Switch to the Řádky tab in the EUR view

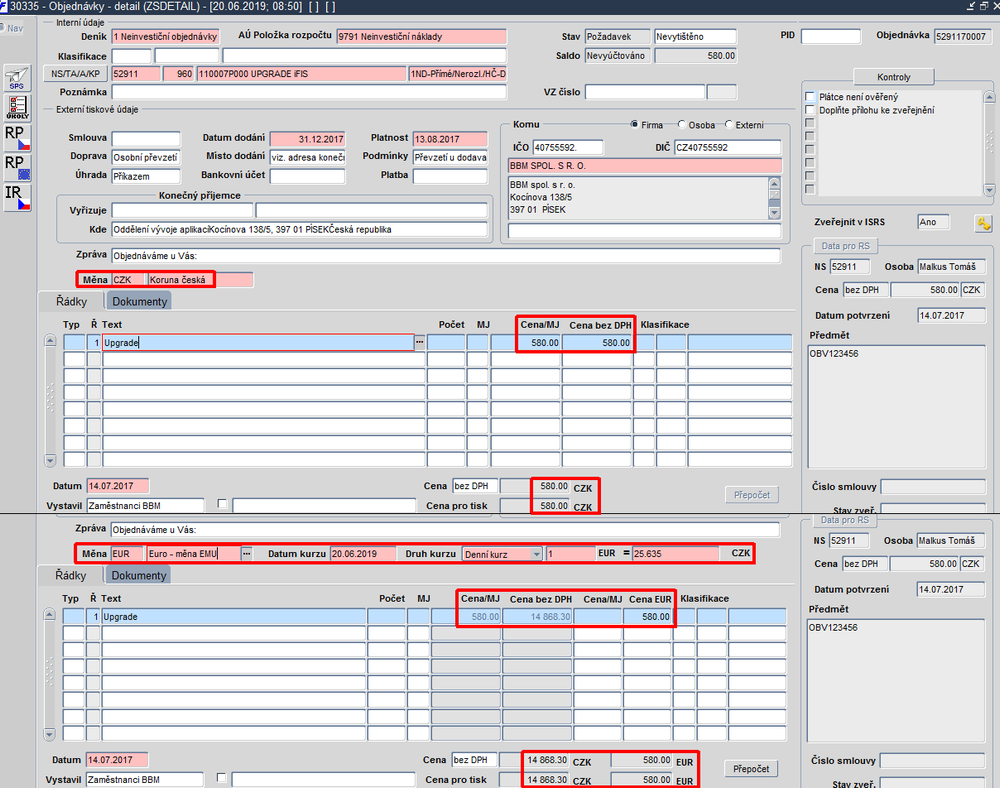70,575
